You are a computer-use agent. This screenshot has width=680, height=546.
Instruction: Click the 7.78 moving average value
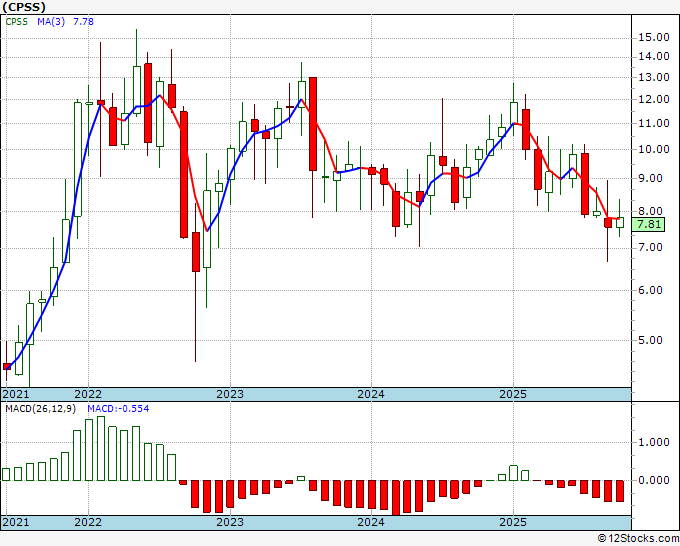83,22
